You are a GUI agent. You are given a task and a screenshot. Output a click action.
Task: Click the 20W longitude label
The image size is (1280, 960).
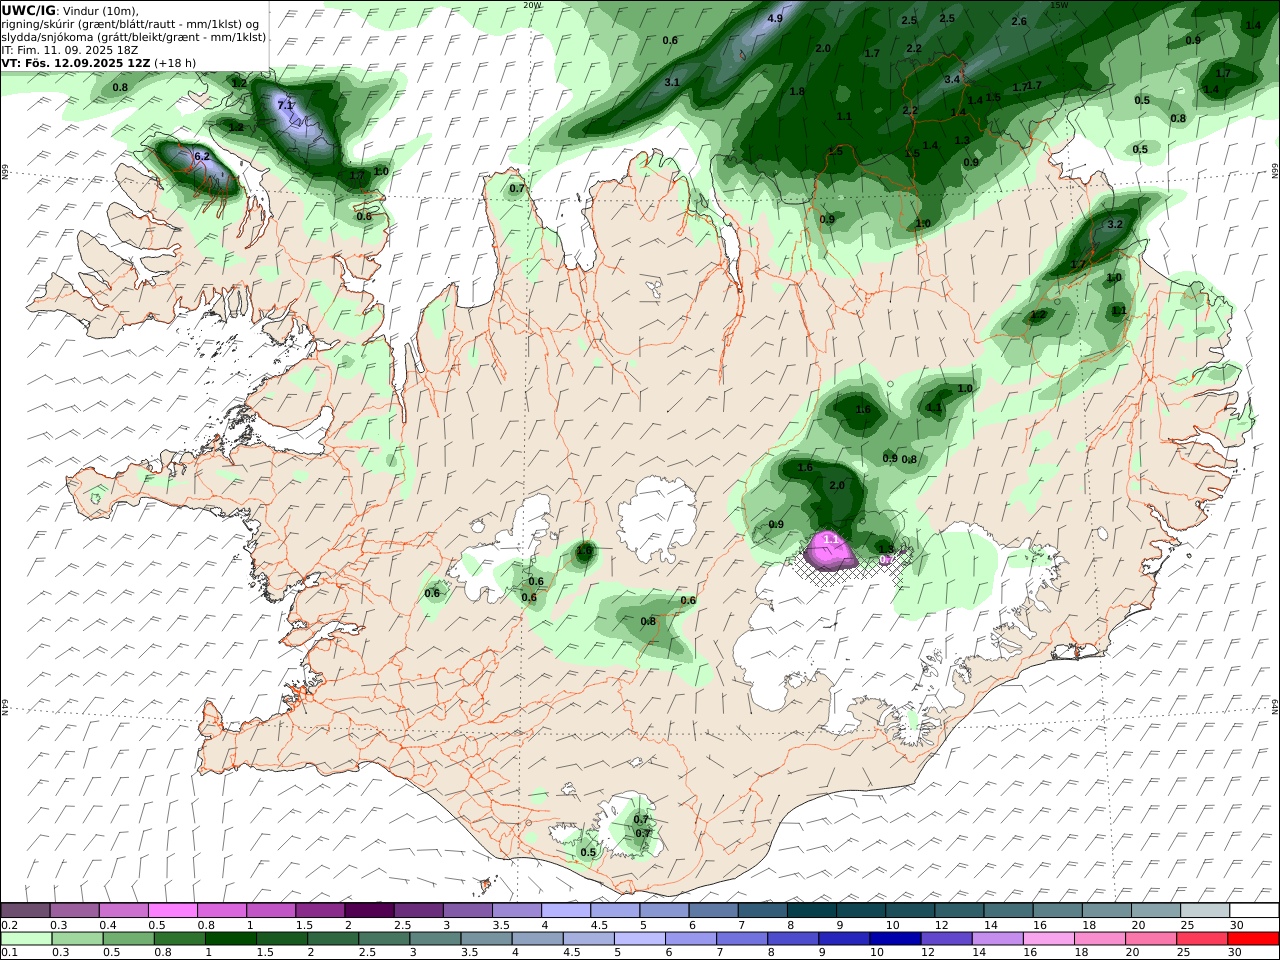pyautogui.click(x=532, y=5)
